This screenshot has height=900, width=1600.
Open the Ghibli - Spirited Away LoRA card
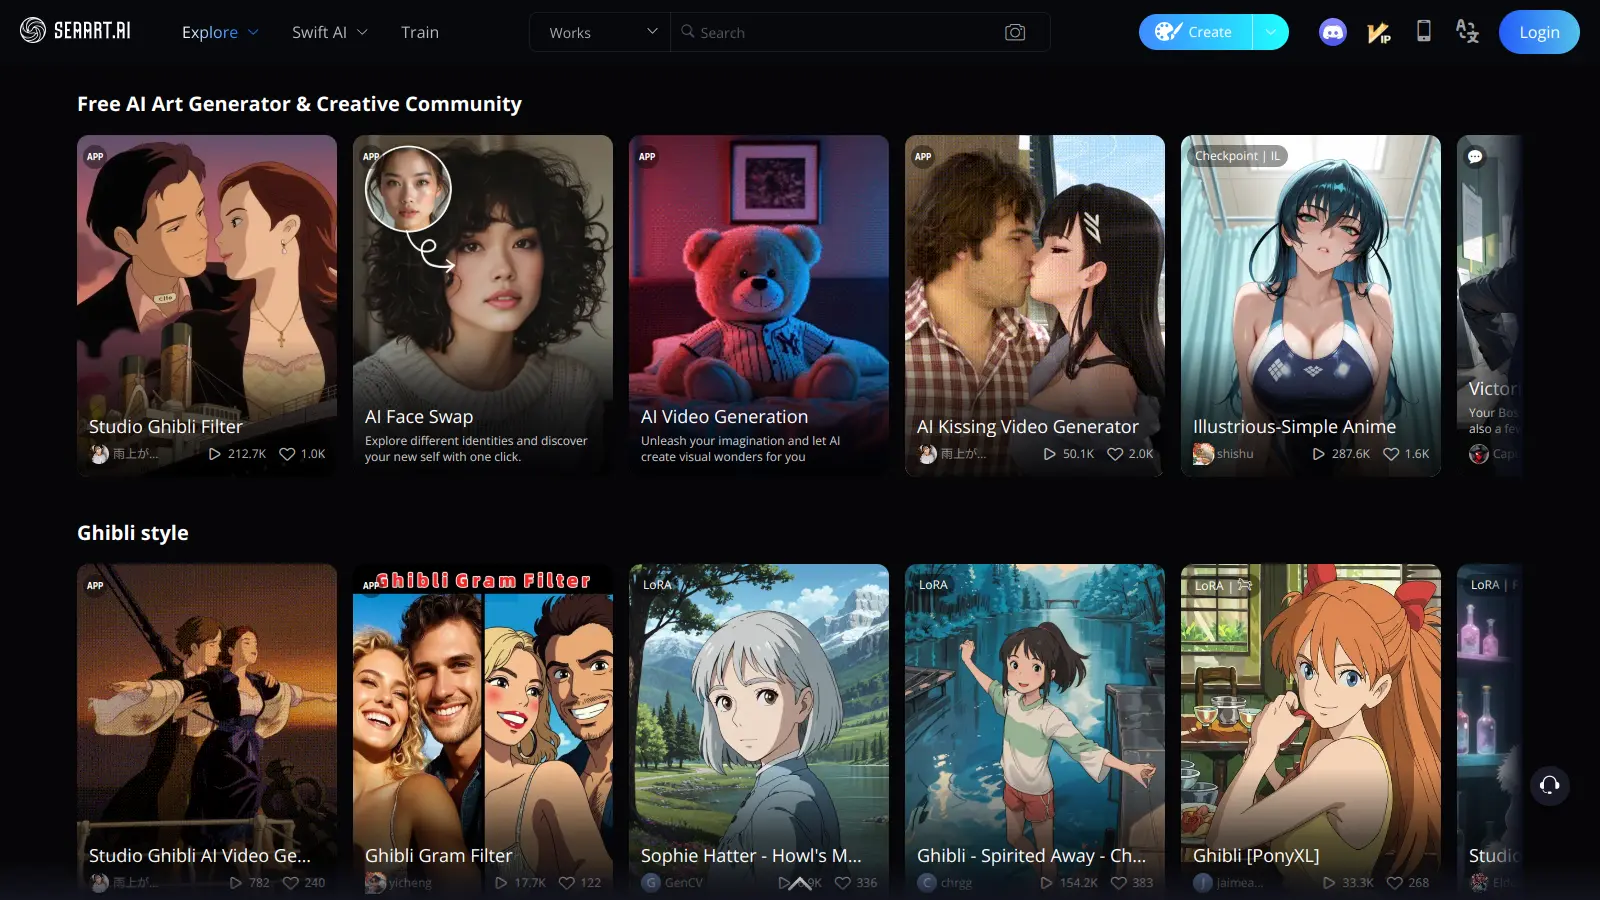click(x=1034, y=720)
